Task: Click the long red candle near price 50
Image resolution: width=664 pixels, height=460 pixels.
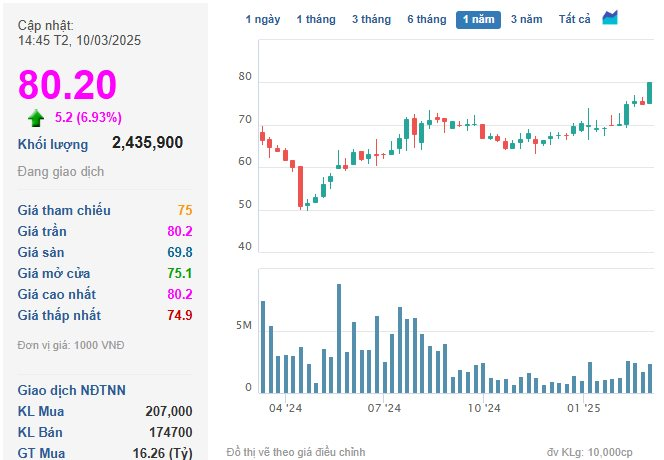Action: tap(301, 186)
